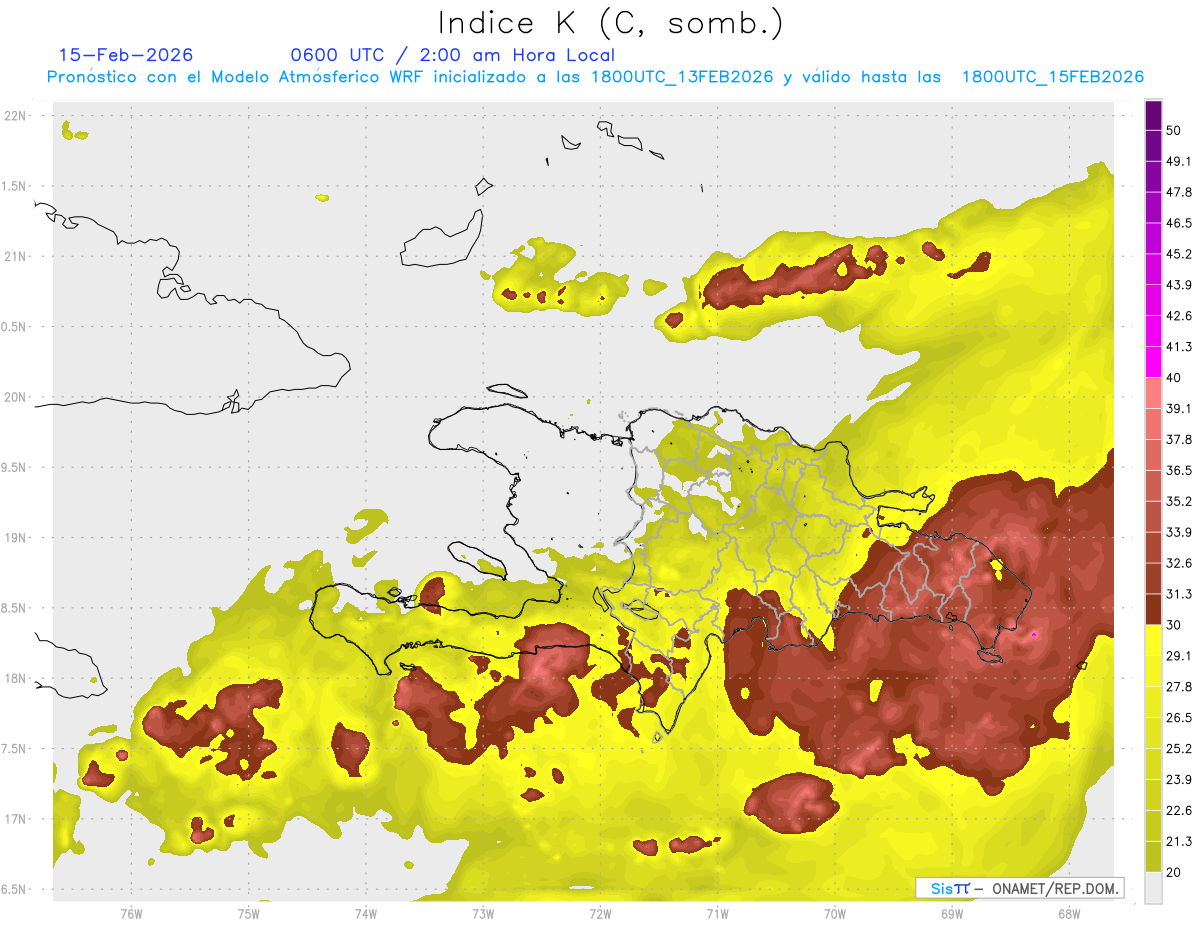This screenshot has width=1200, height=927.
Task: Click the dark purple legend band beside 50
Action: (1153, 115)
